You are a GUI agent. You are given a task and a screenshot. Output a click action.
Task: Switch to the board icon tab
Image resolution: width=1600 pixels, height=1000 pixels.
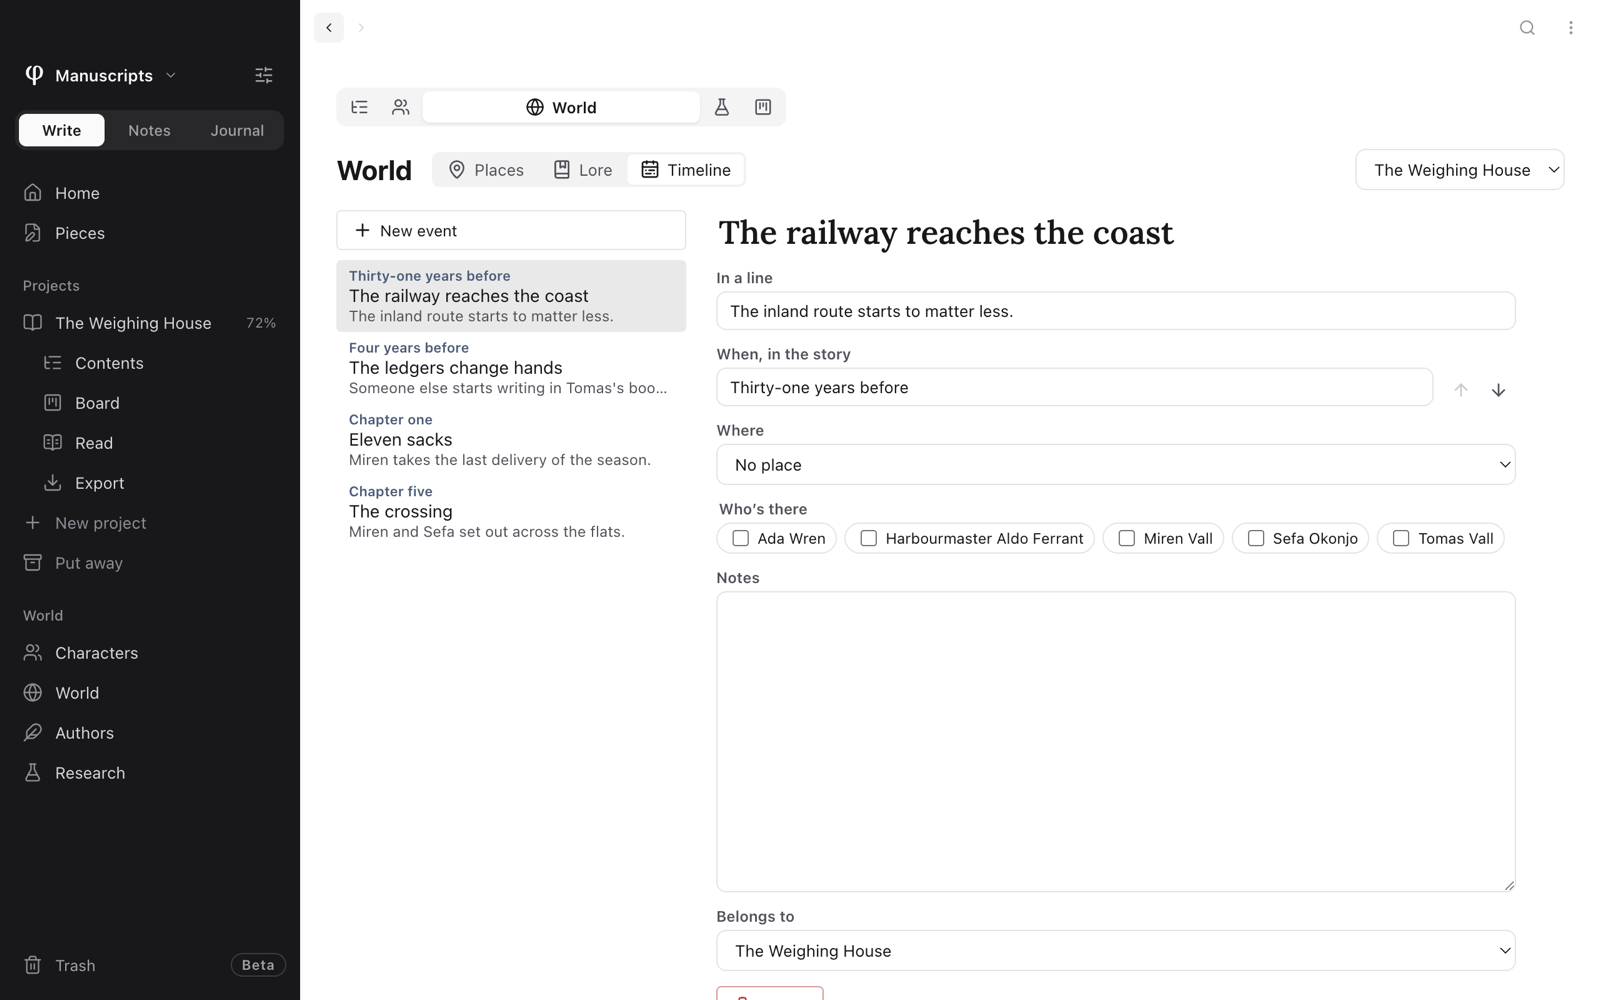(x=763, y=107)
